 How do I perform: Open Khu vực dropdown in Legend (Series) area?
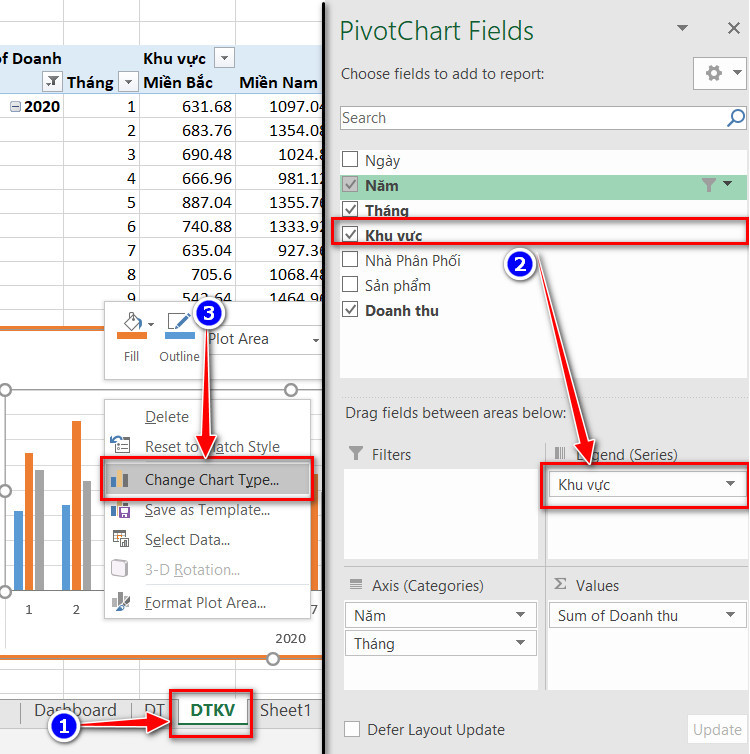730,484
